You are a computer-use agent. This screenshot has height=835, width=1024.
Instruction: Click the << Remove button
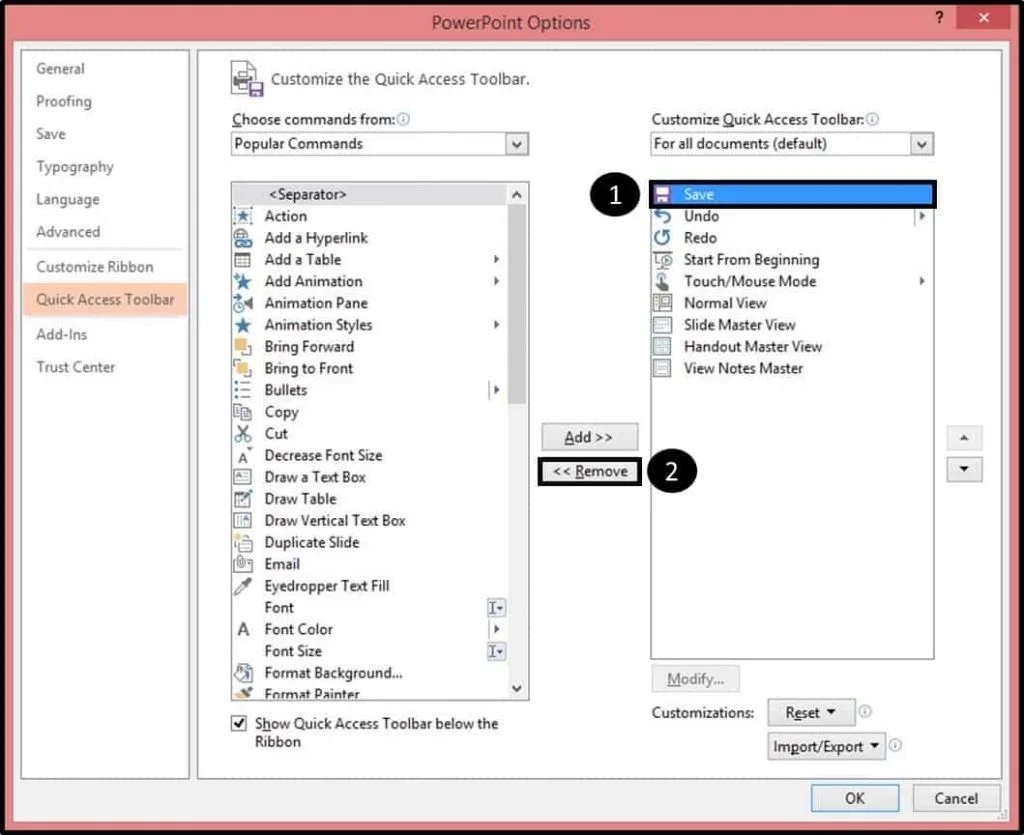click(590, 471)
